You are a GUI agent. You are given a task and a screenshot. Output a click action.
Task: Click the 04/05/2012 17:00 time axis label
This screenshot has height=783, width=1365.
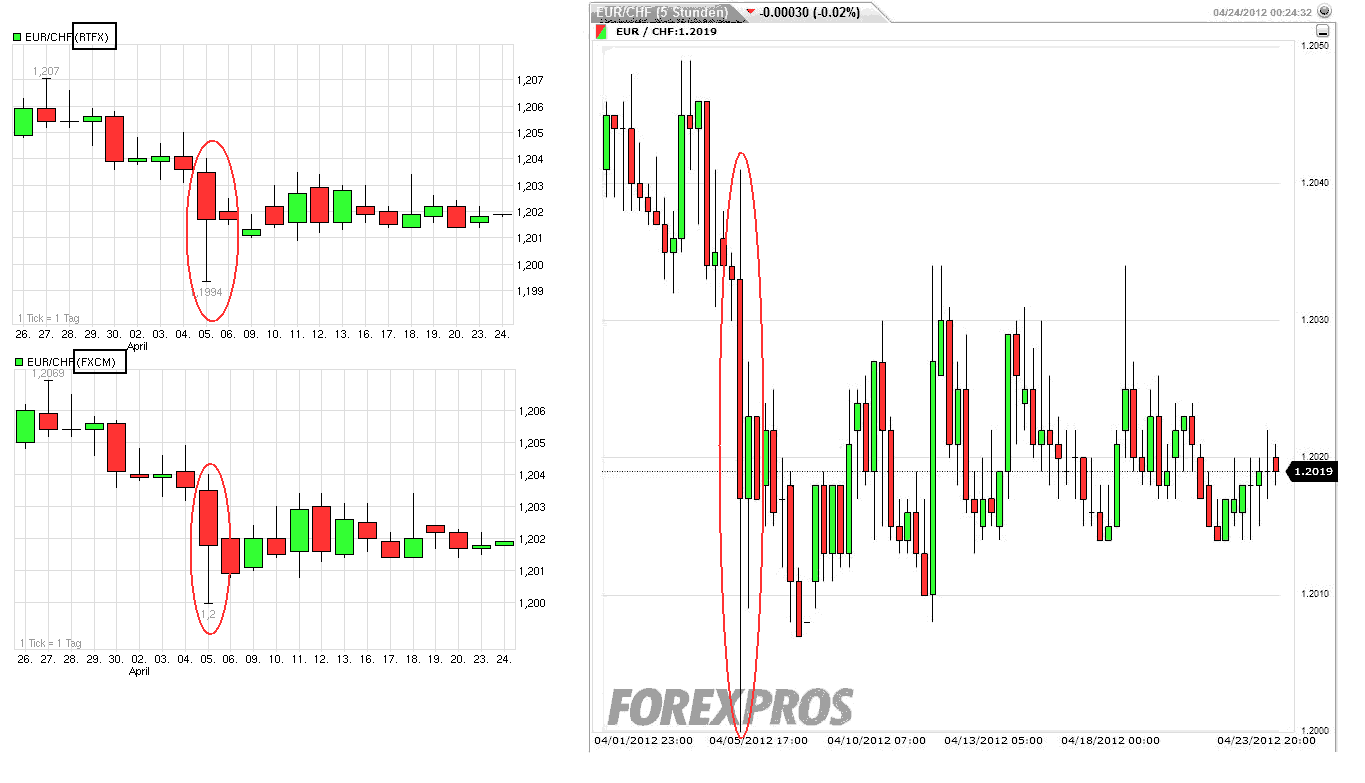click(758, 741)
